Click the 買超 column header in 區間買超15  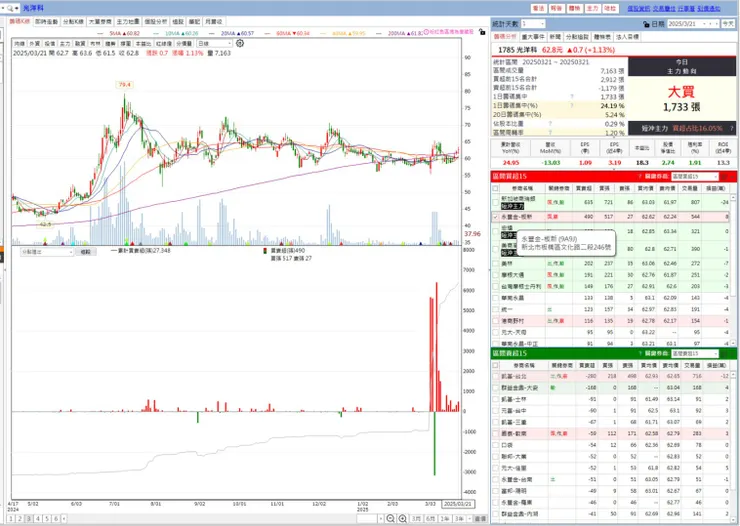coord(584,188)
